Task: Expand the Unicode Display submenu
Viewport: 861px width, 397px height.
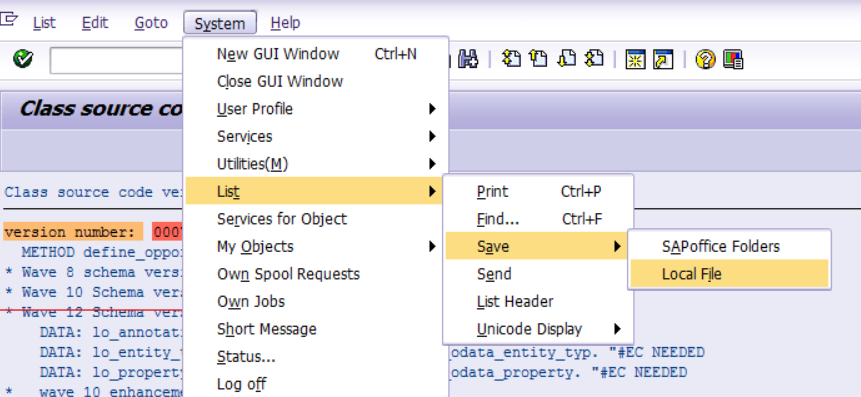Action: 538,328
